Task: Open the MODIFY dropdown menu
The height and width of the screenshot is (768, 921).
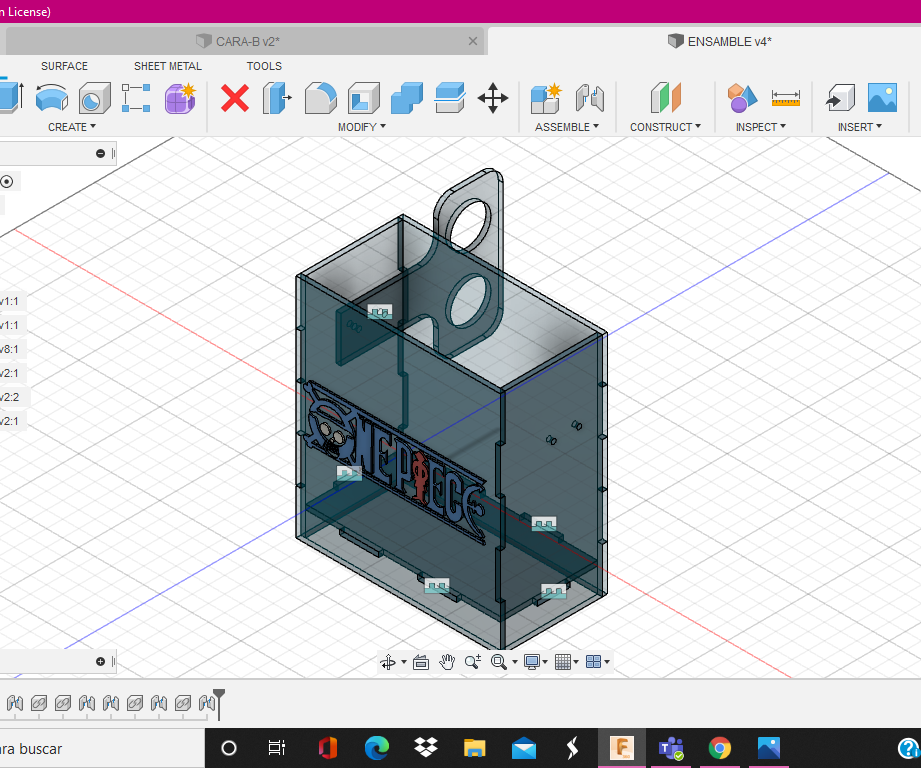Action: 361,127
